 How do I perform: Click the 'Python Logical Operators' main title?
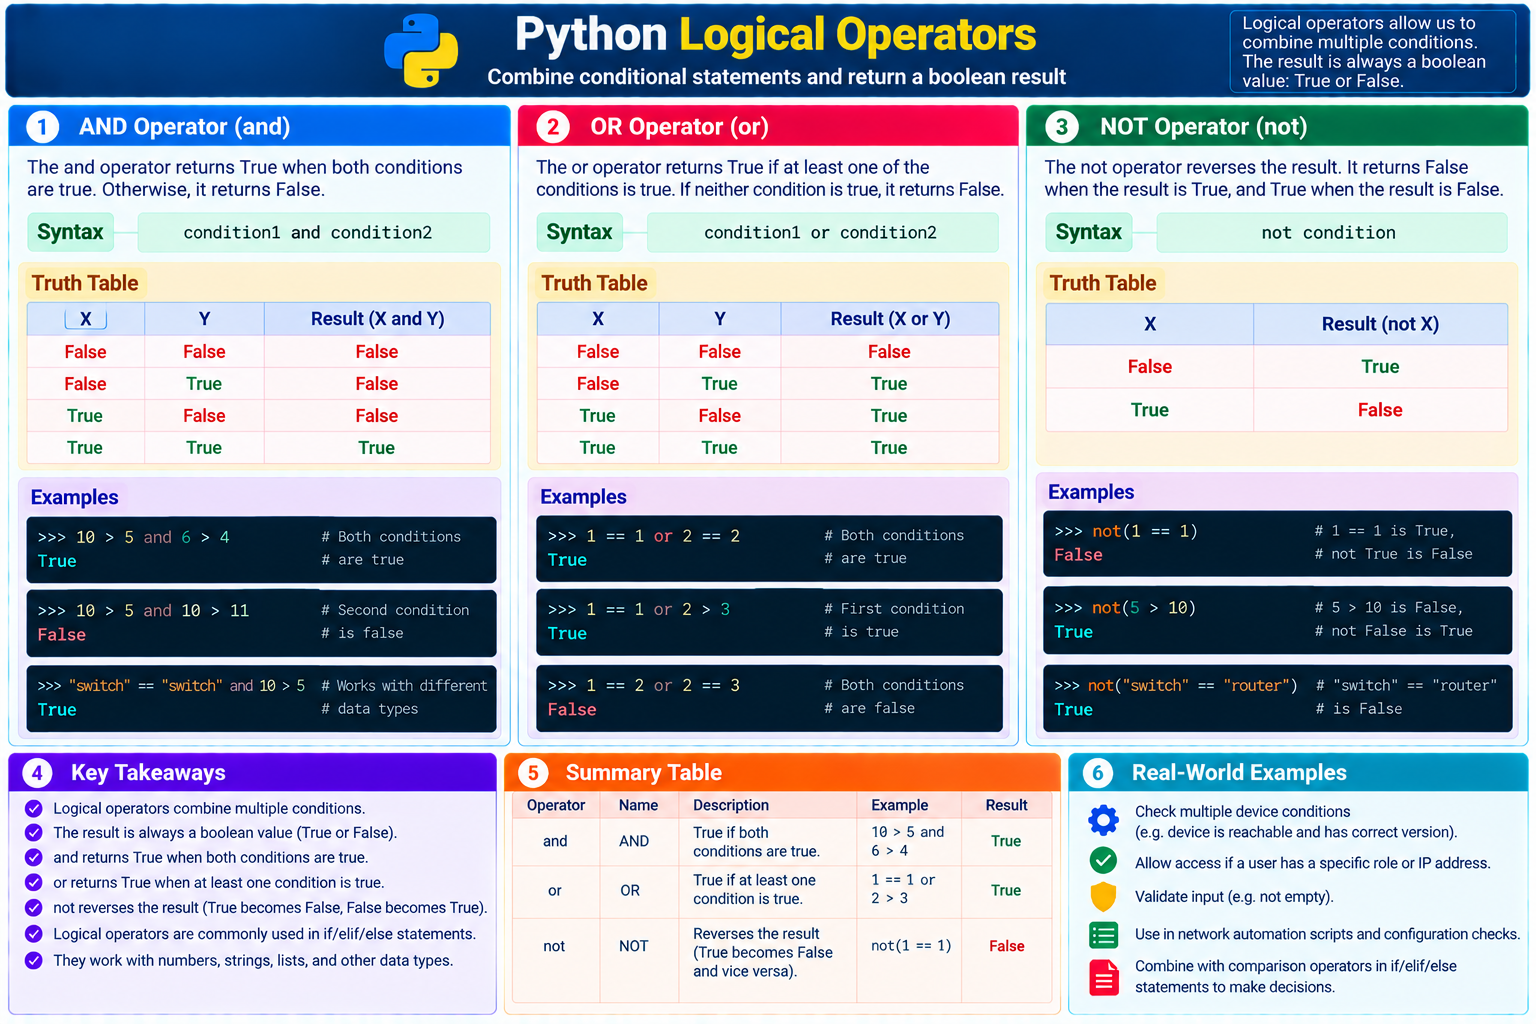pyautogui.click(x=775, y=35)
